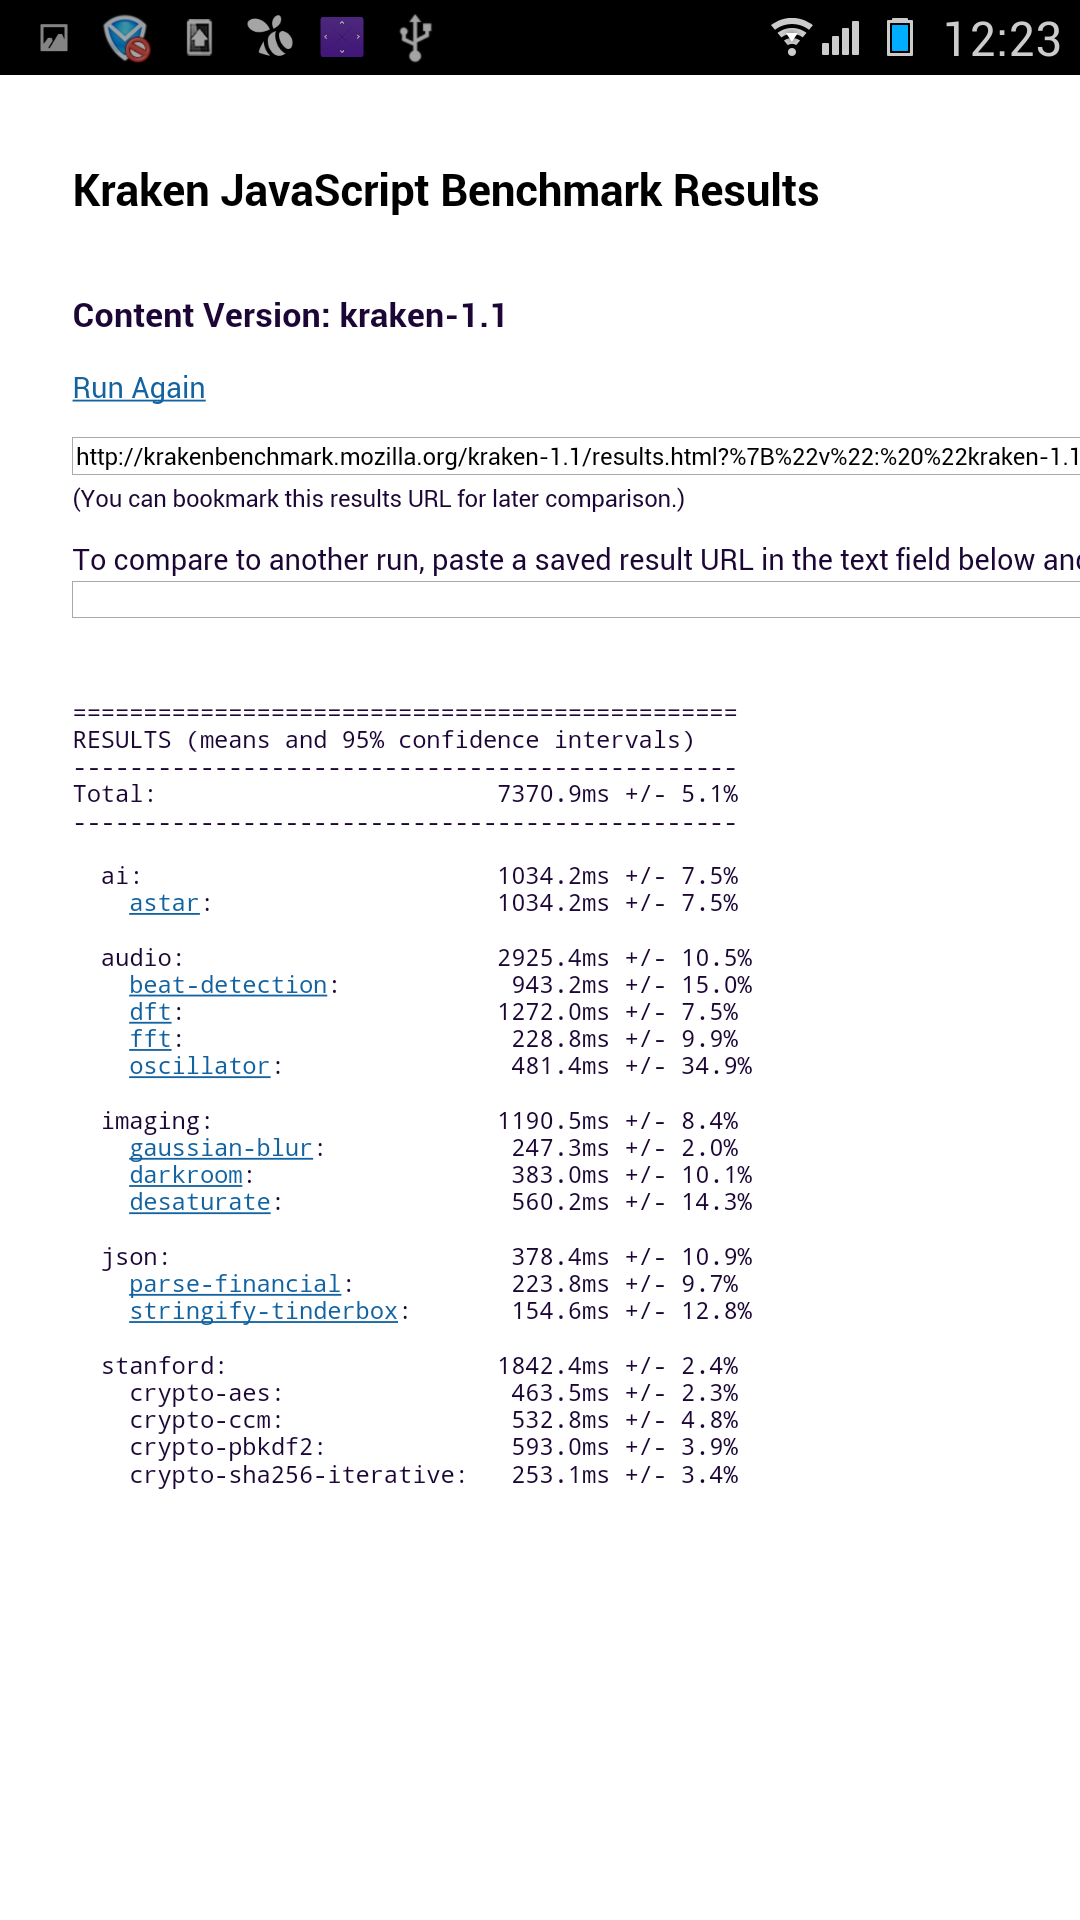Select the results URL text field
This screenshot has width=1080, height=1920.
(576, 457)
